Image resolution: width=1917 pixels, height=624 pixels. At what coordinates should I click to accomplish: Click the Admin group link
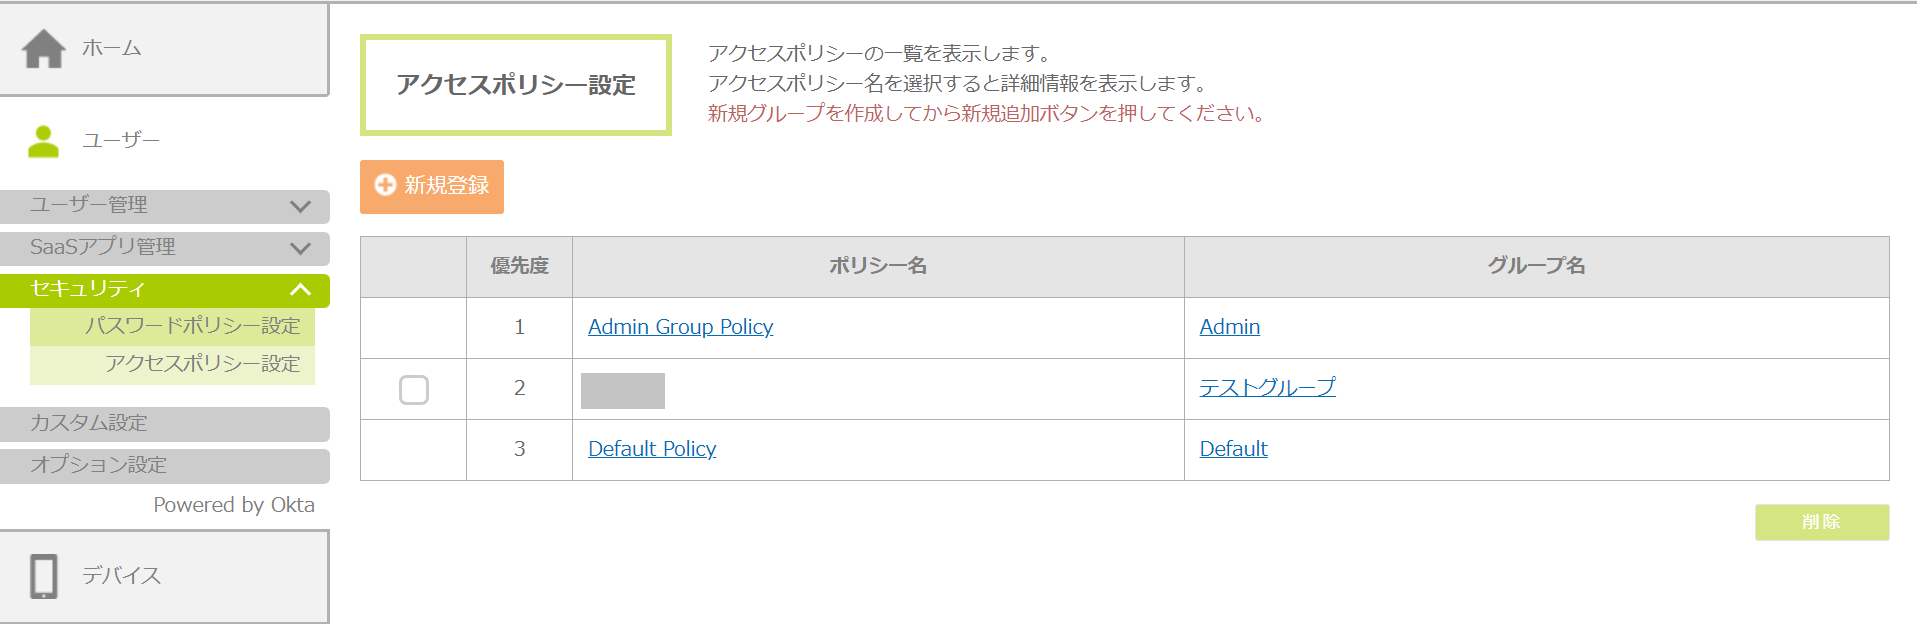[x=1229, y=327]
